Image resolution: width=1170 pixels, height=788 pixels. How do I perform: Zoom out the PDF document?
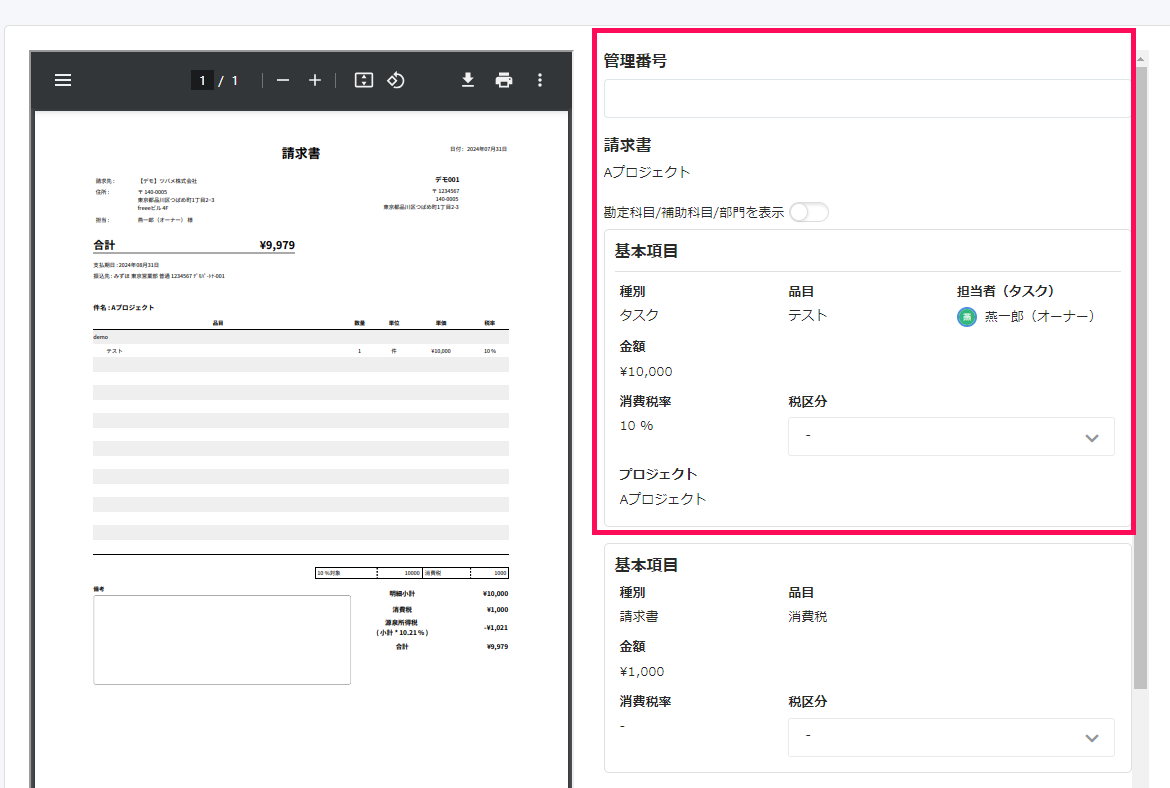coord(283,80)
